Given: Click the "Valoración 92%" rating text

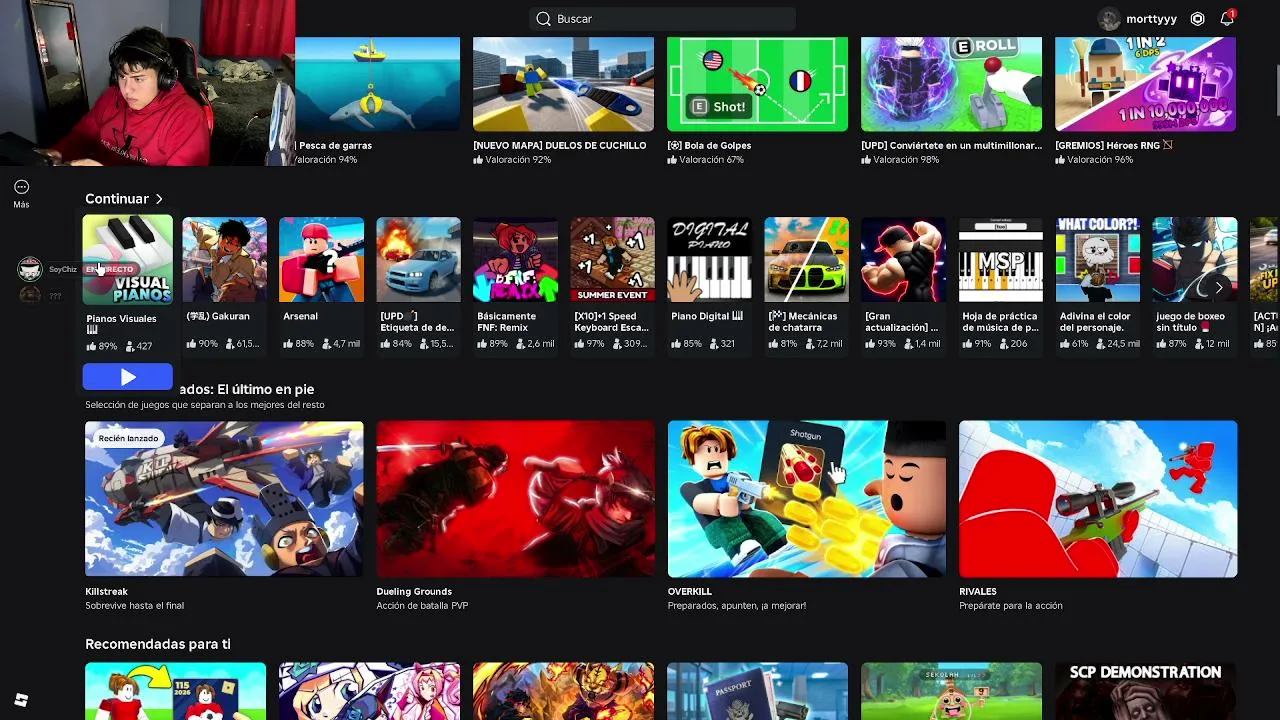Looking at the screenshot, I should (518, 160).
